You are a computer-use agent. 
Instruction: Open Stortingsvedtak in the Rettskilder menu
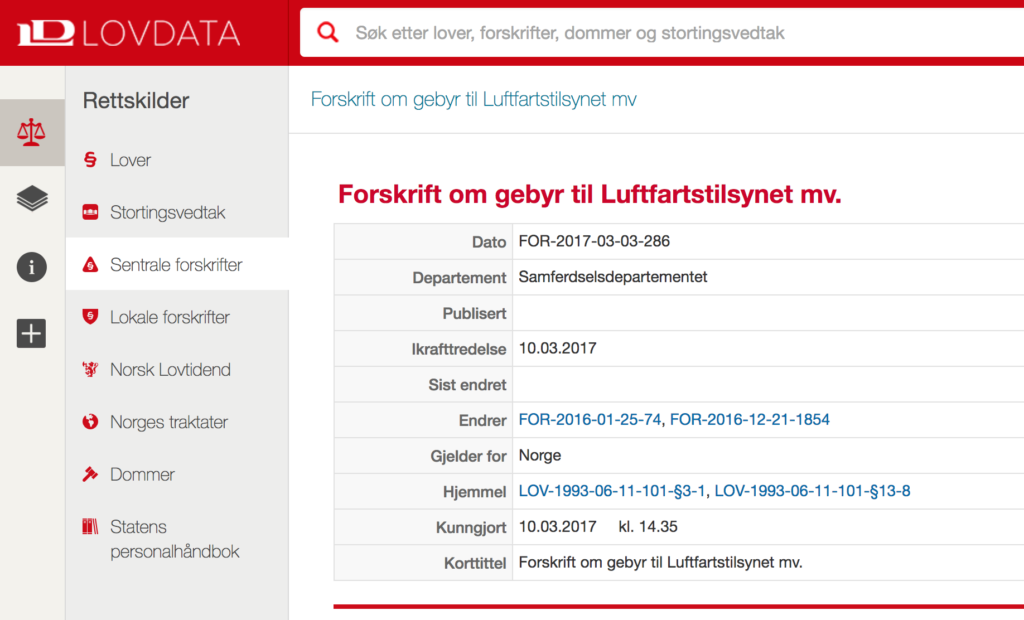tap(167, 213)
